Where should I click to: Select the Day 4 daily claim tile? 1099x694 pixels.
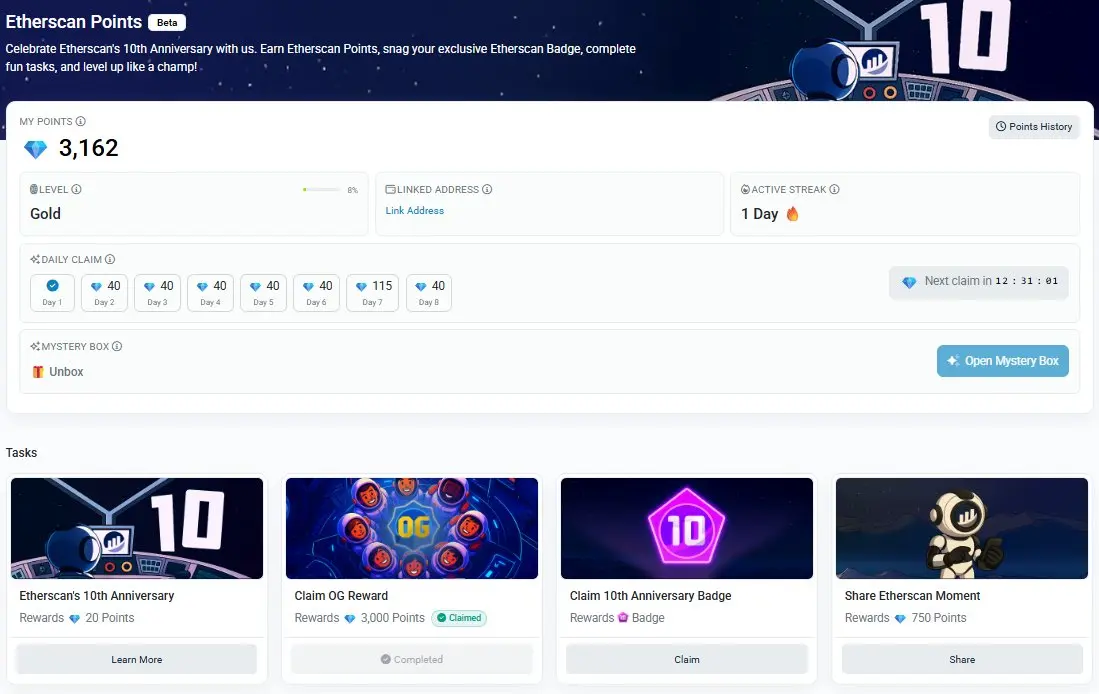210,292
